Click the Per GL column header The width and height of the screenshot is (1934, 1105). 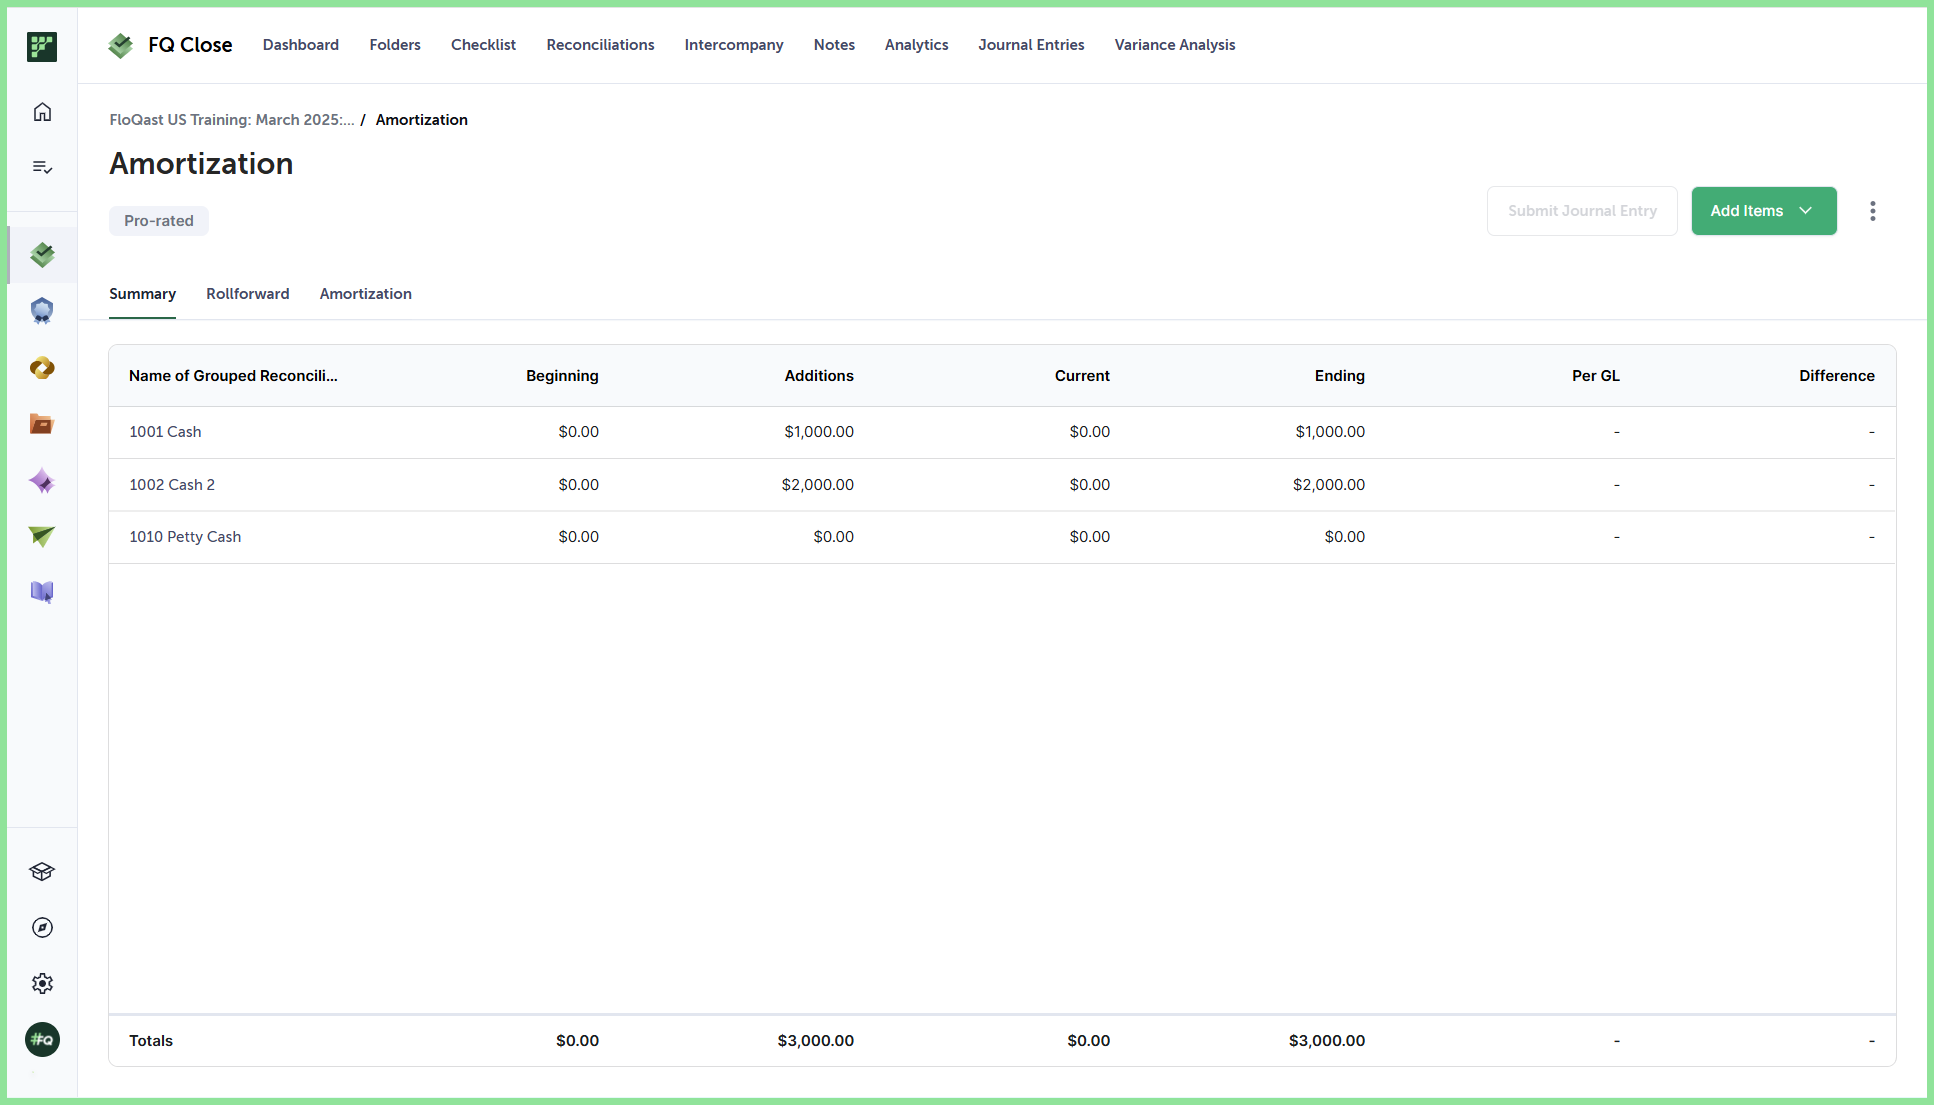point(1596,376)
